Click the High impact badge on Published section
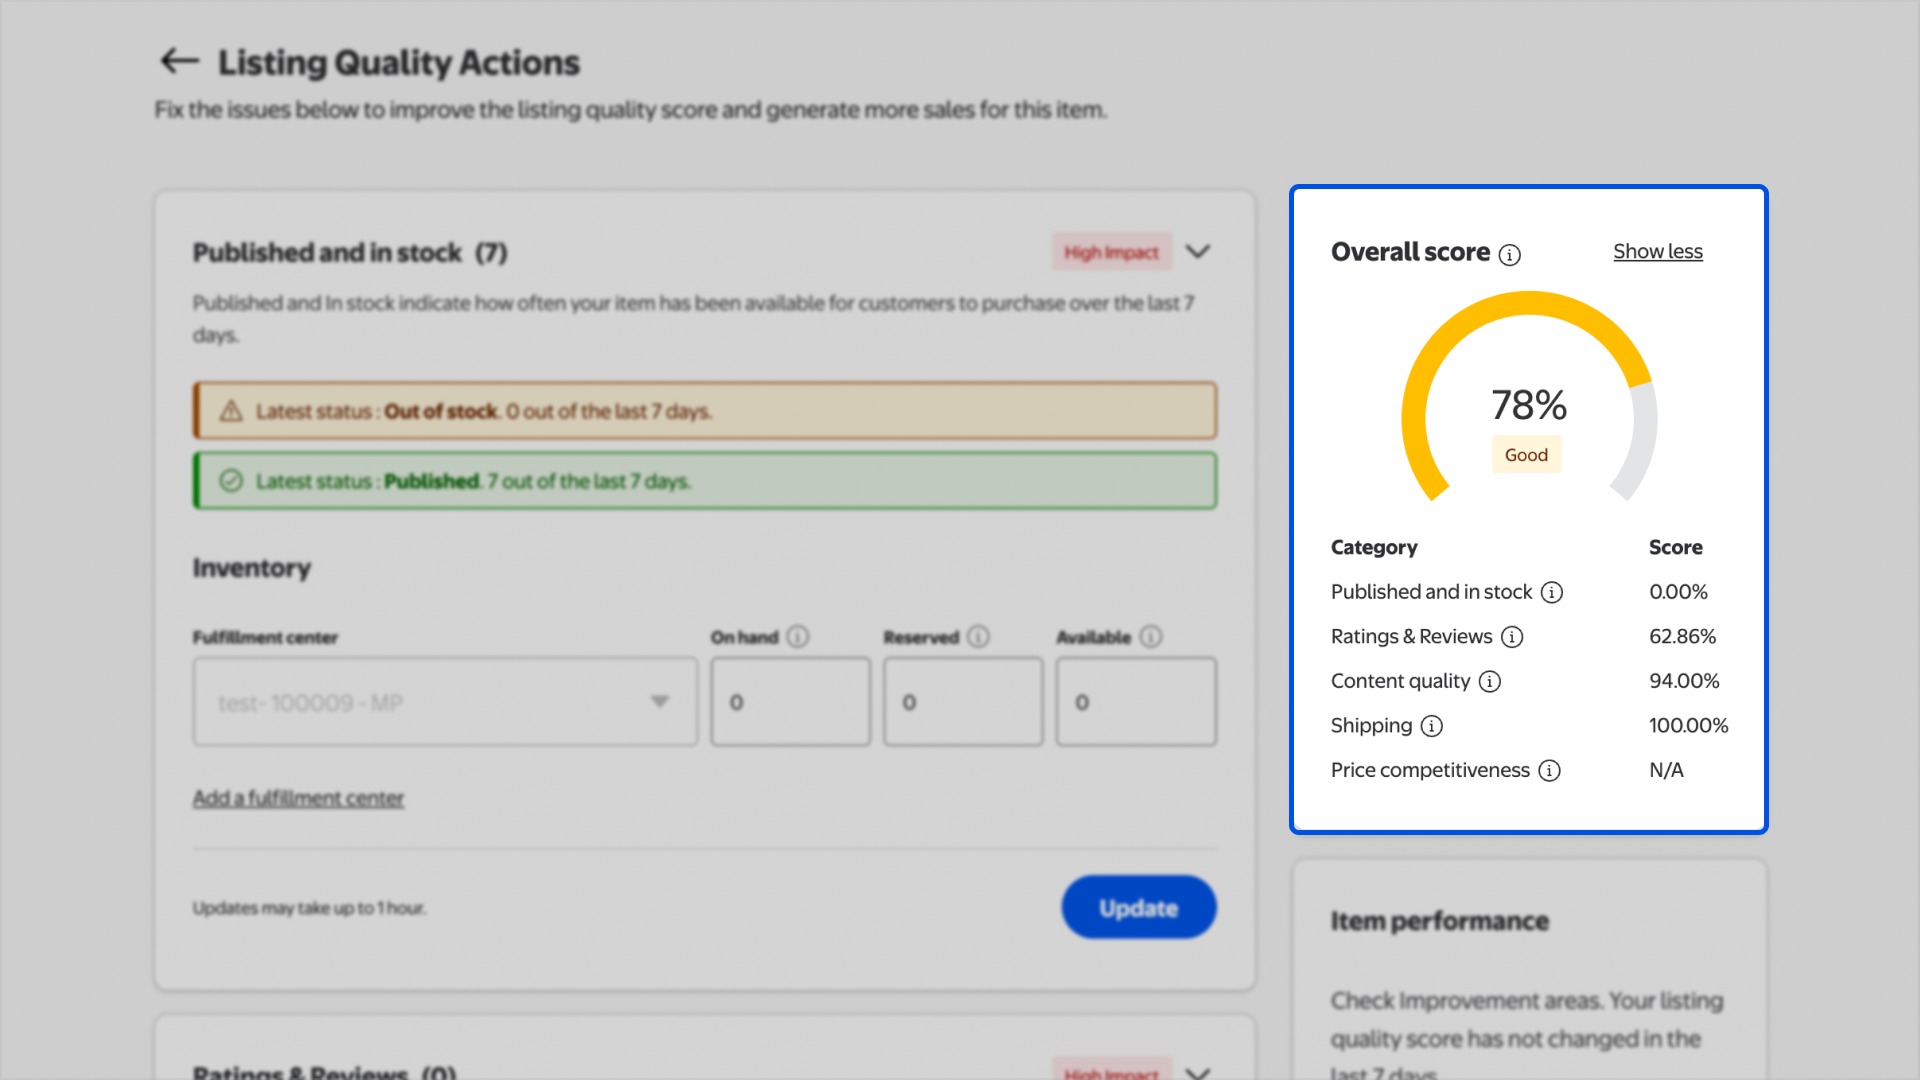 point(1111,252)
